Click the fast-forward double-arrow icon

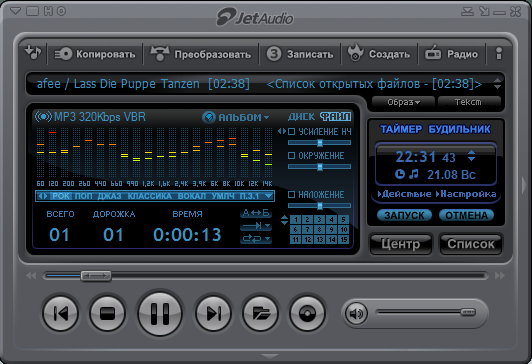point(499,275)
